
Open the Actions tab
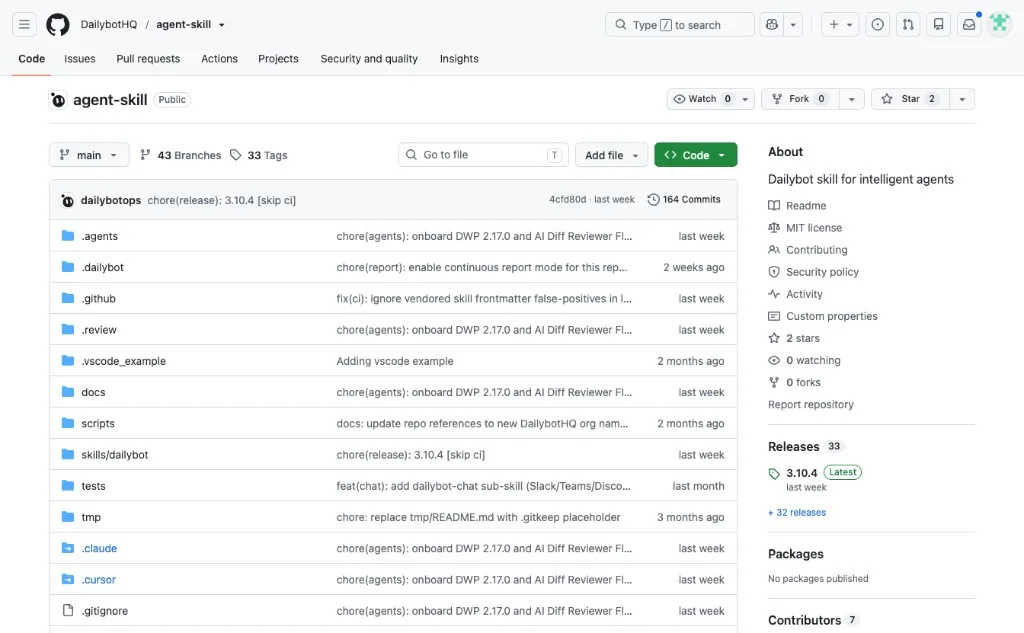coord(219,59)
